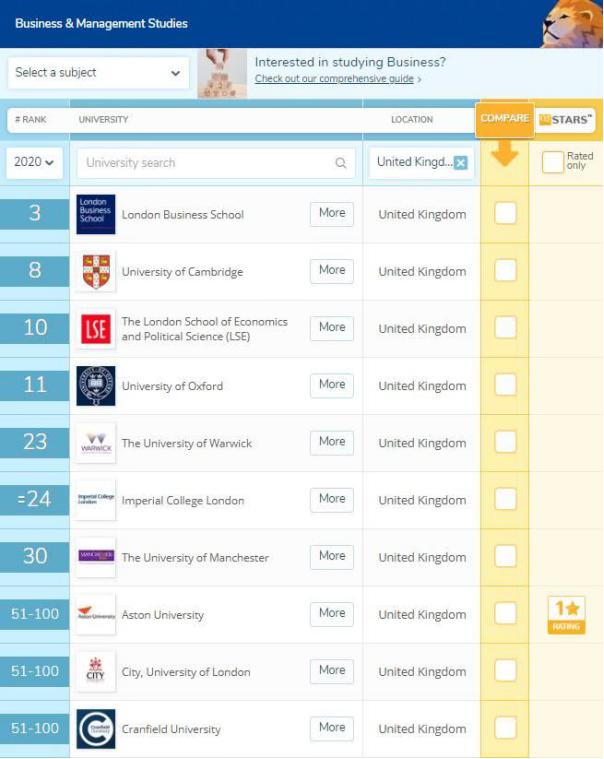Click the search magnifier icon

pyautogui.click(x=341, y=163)
